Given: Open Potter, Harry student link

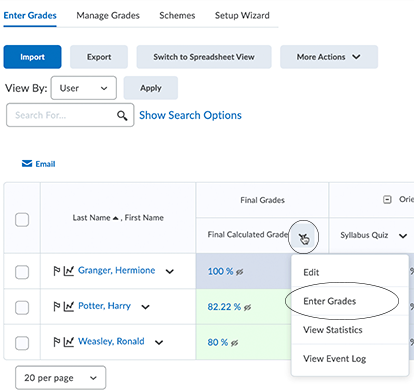Looking at the screenshot, I should coord(104,306).
